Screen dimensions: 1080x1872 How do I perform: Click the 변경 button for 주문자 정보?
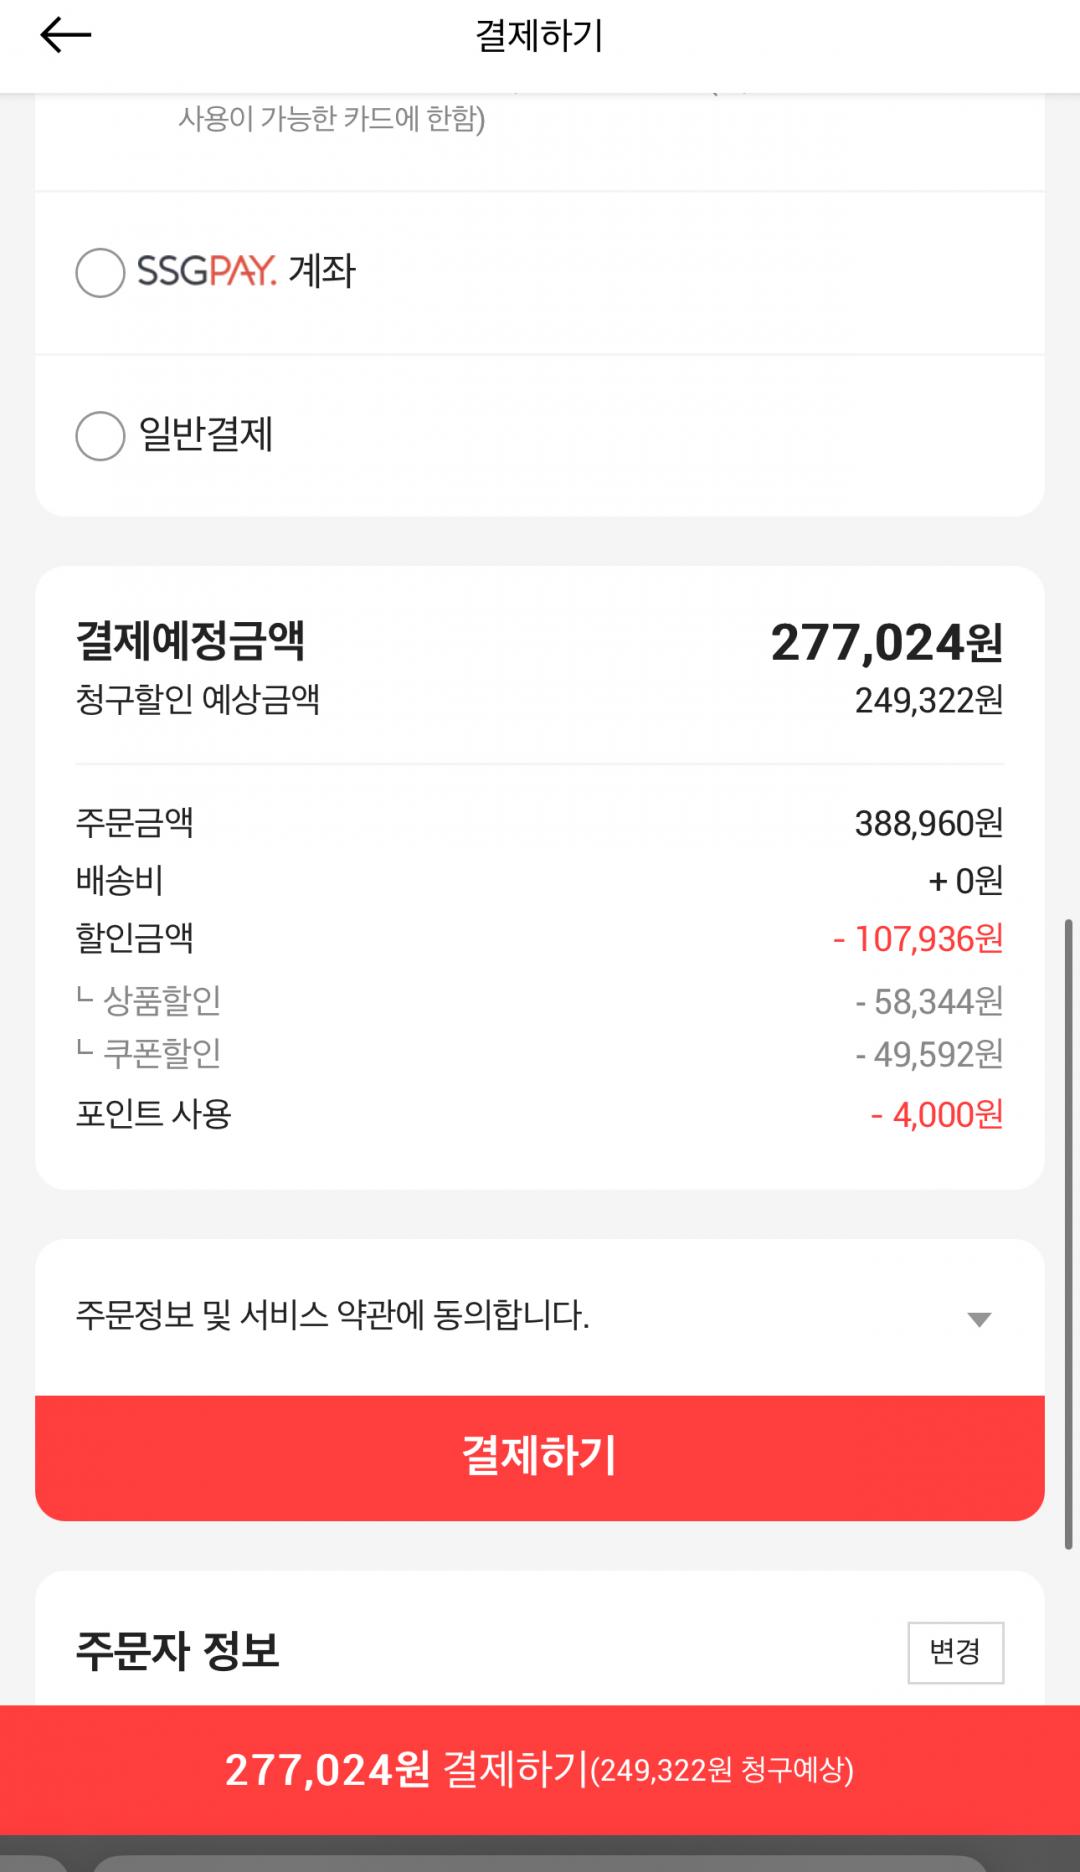pos(955,1652)
